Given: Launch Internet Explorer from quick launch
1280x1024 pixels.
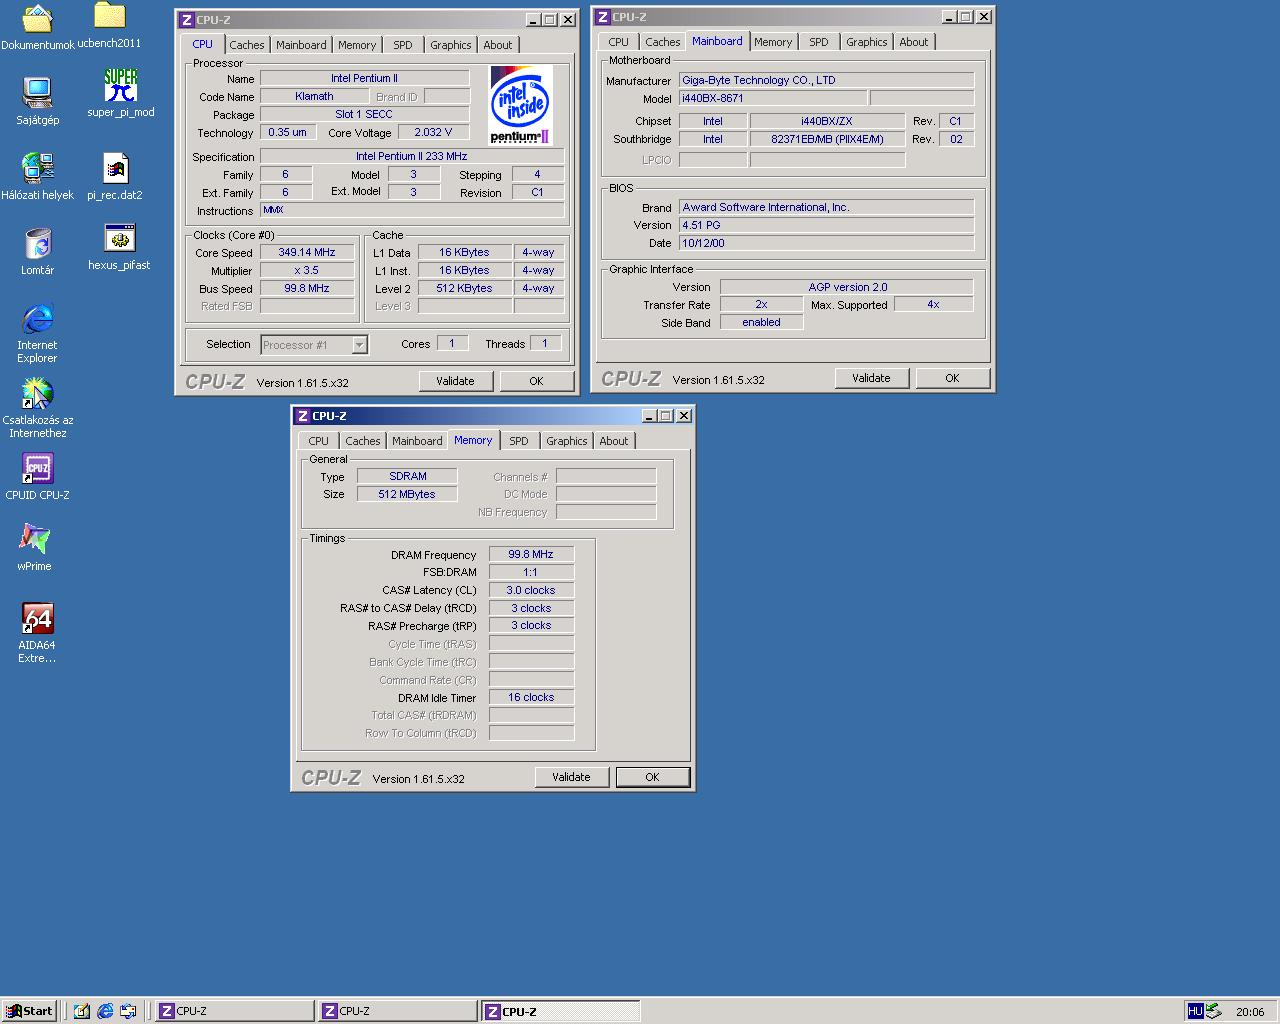Looking at the screenshot, I should 105,1011.
